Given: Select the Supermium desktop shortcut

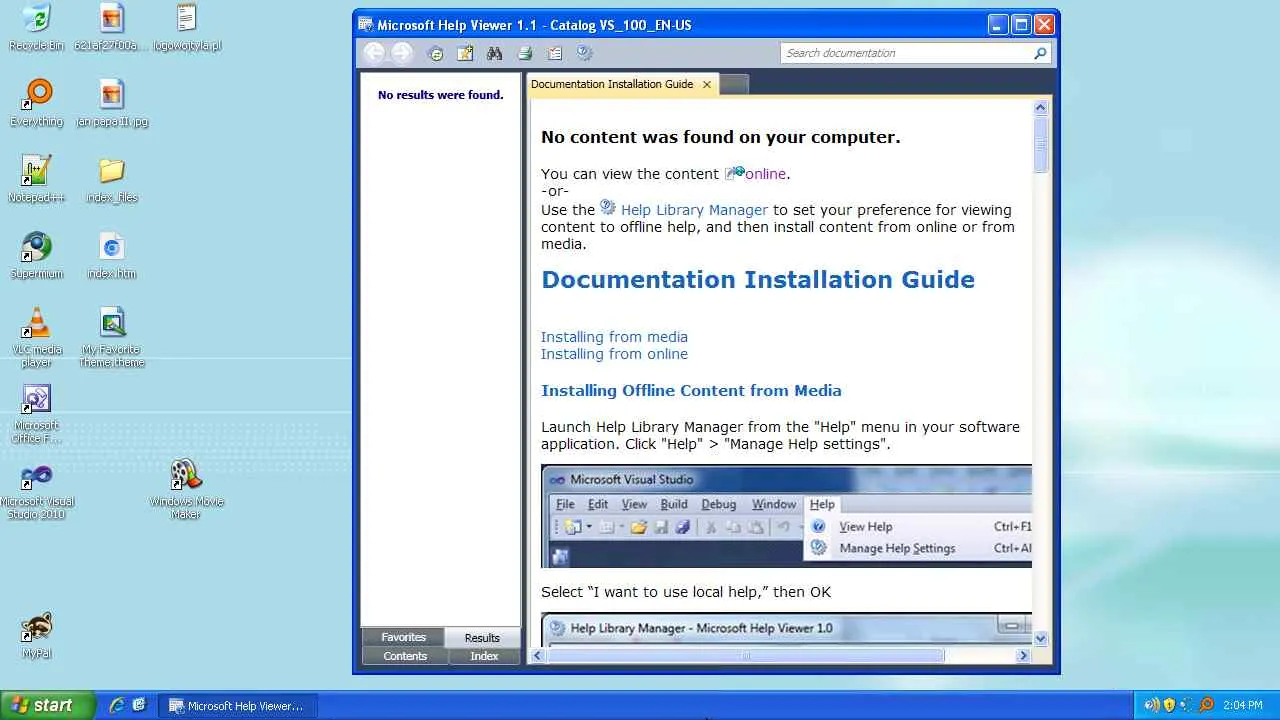Looking at the screenshot, I should pyautogui.click(x=37, y=256).
